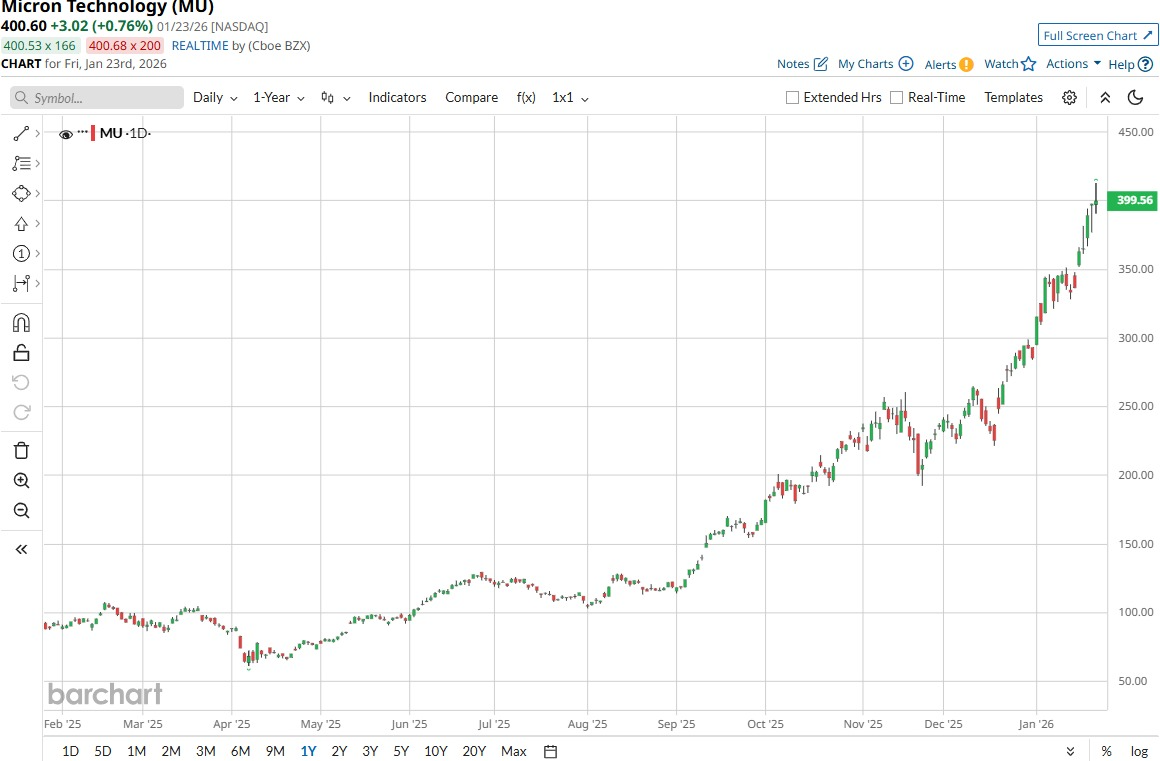Expand annotation tool options arrow
1160x761 pixels.
[38, 163]
